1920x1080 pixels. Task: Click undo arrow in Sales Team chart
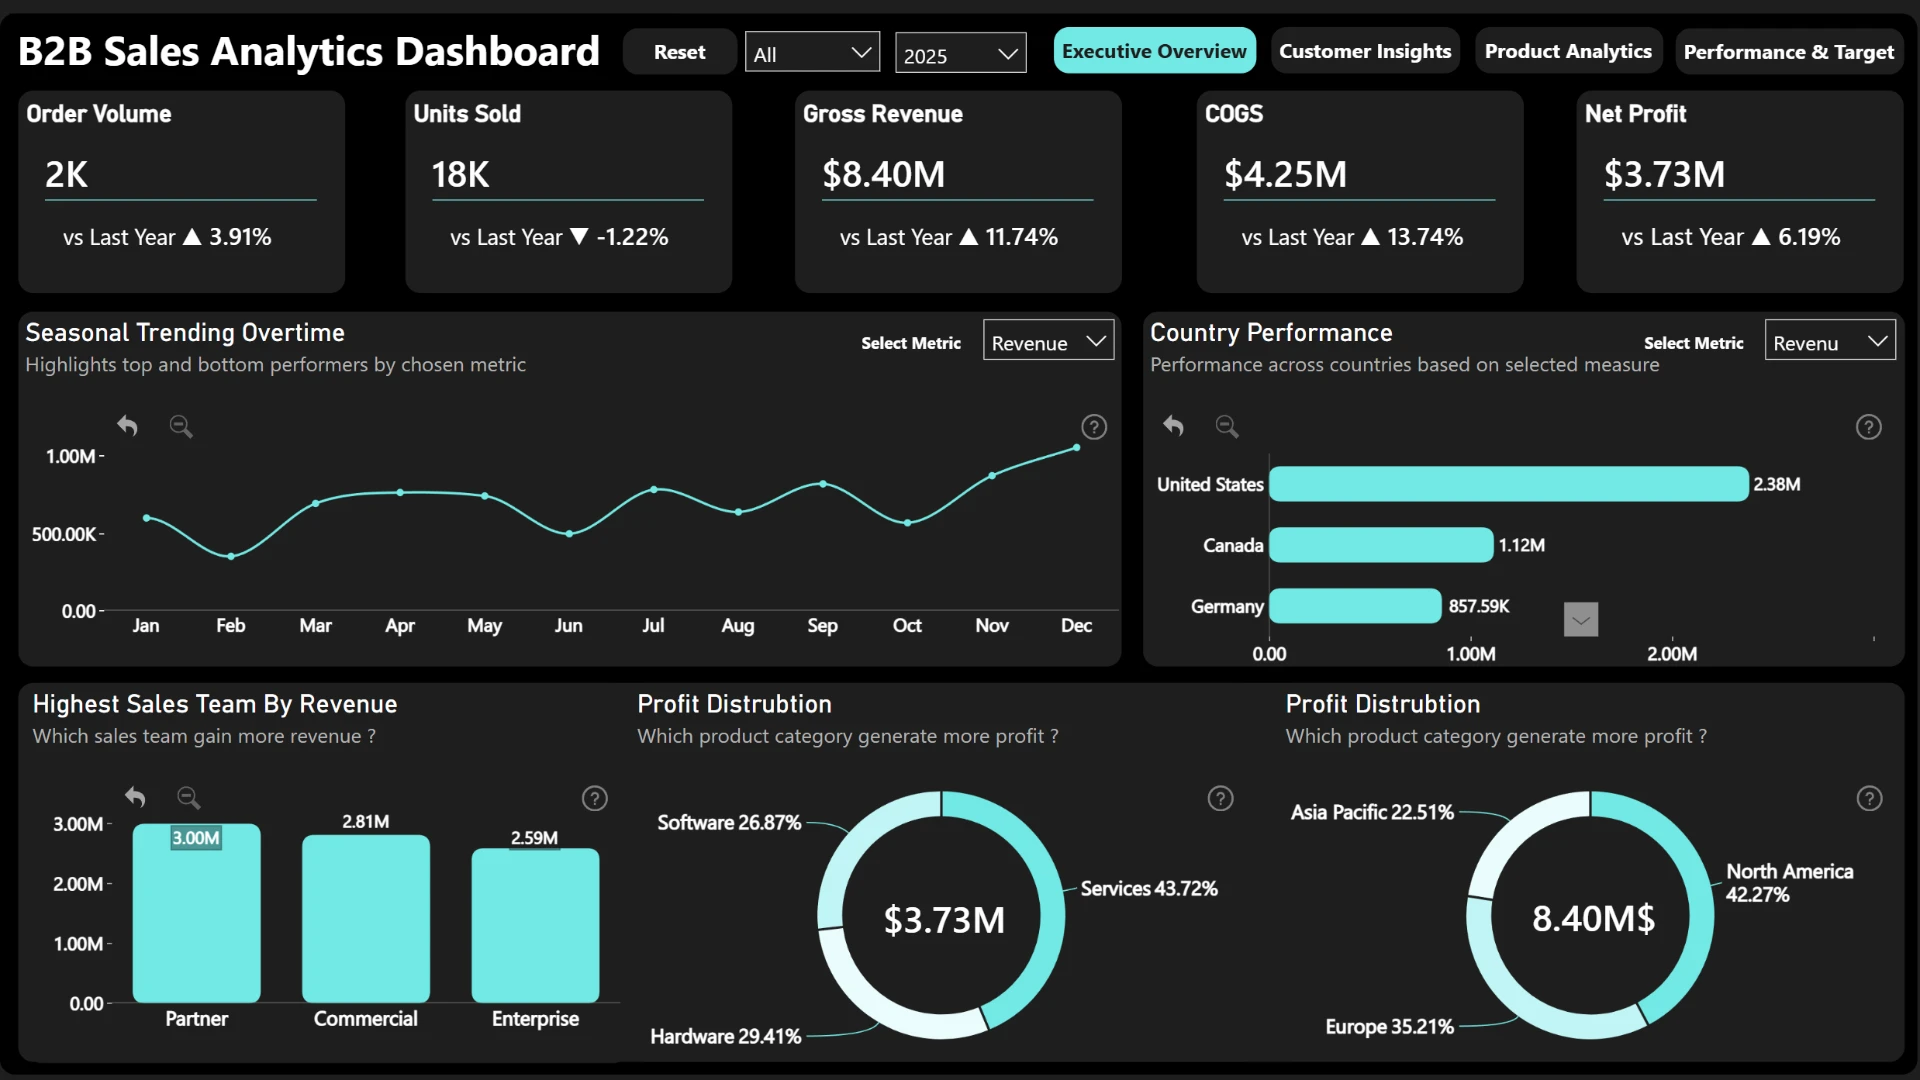tap(135, 797)
